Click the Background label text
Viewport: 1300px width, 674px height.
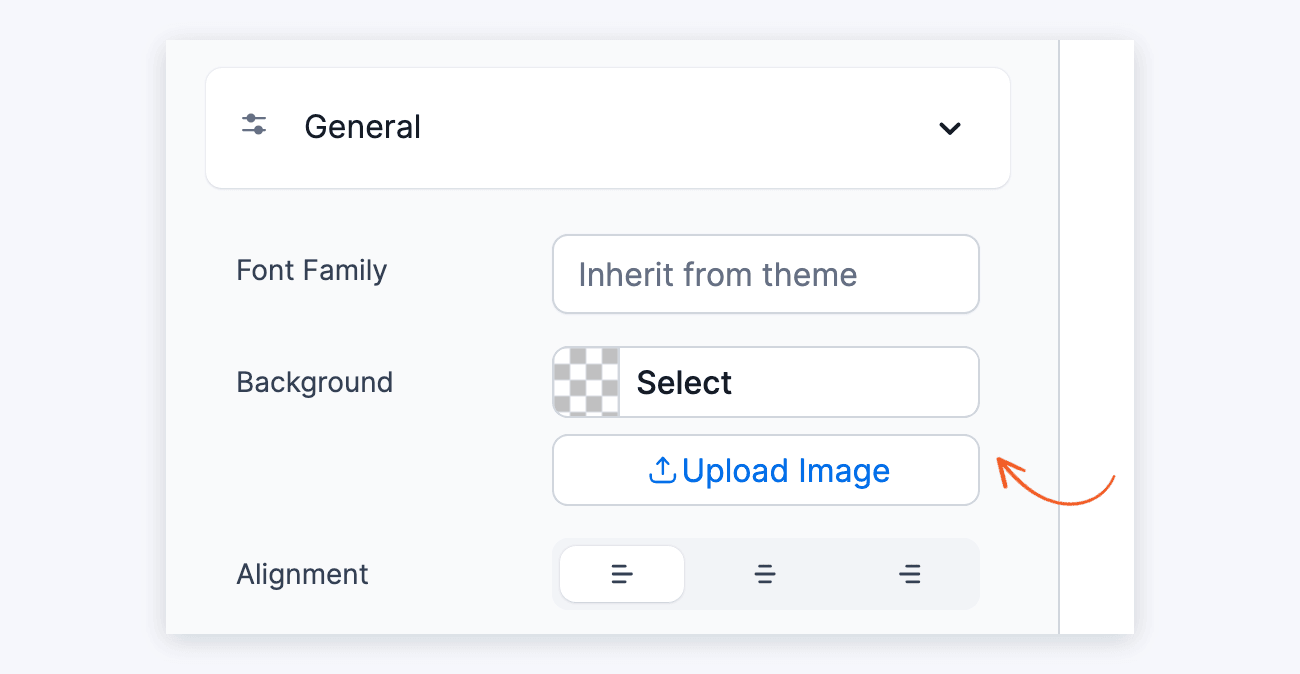pyautogui.click(x=315, y=382)
